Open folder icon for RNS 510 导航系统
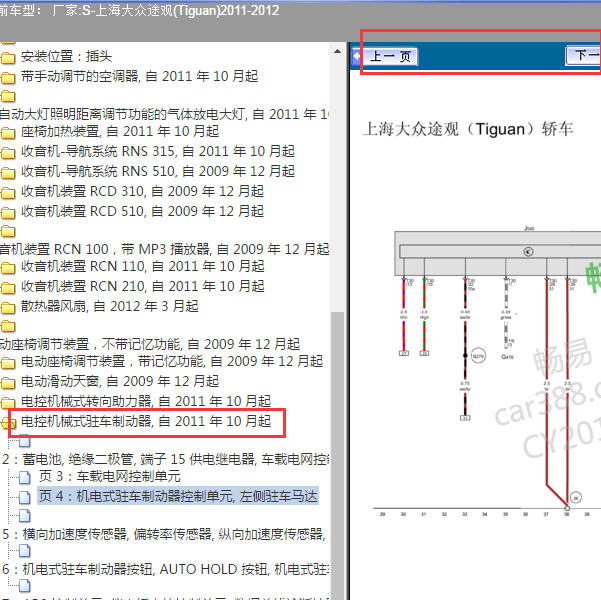601x600 pixels. 8,173
